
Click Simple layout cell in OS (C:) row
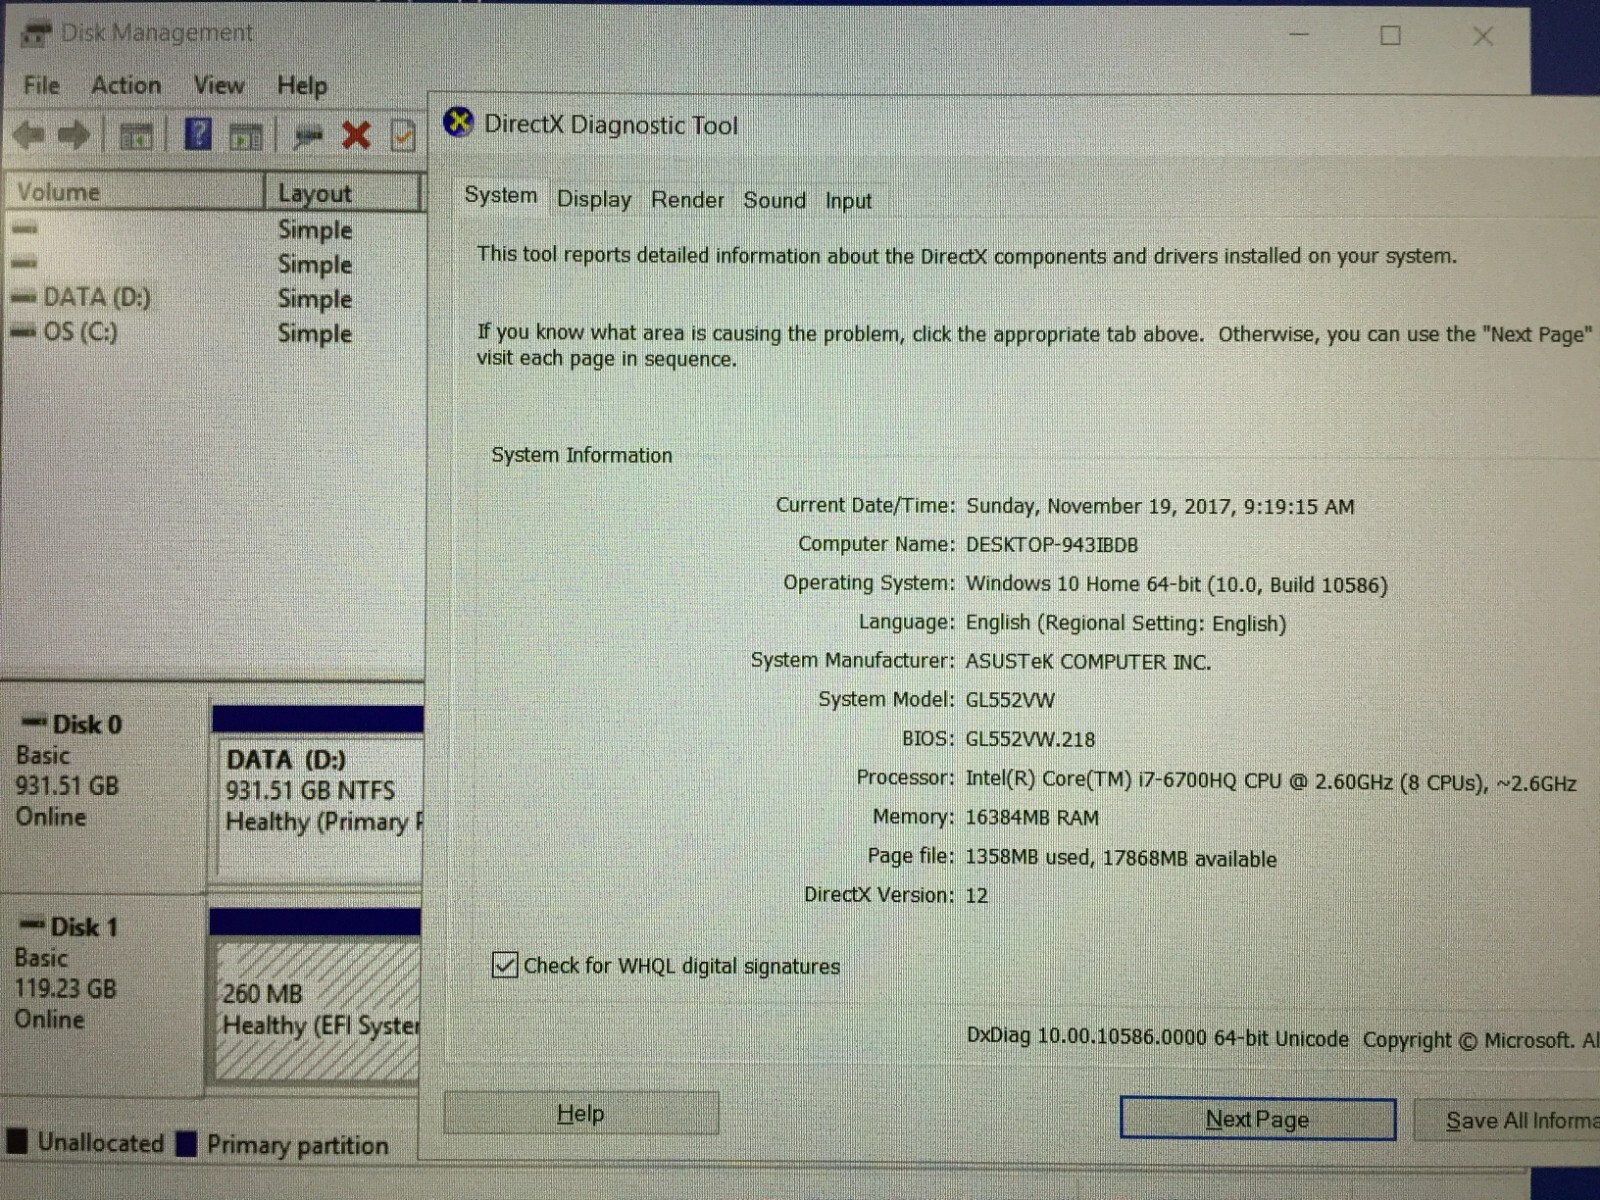[x=315, y=333]
